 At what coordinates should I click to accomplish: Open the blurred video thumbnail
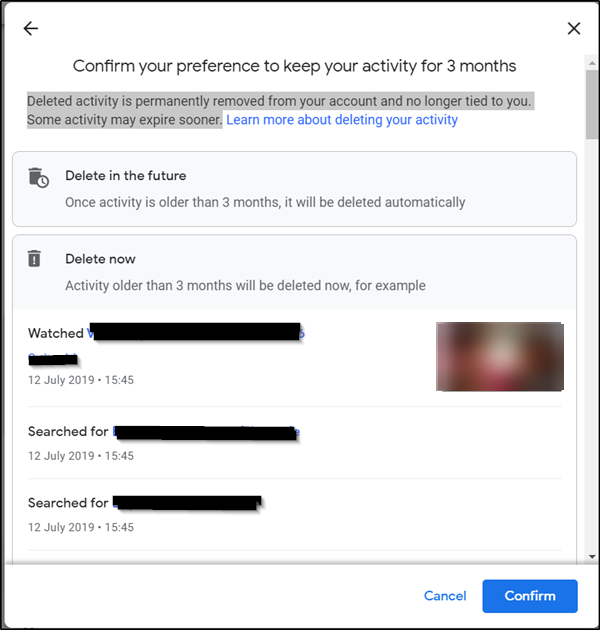[x=499, y=356]
